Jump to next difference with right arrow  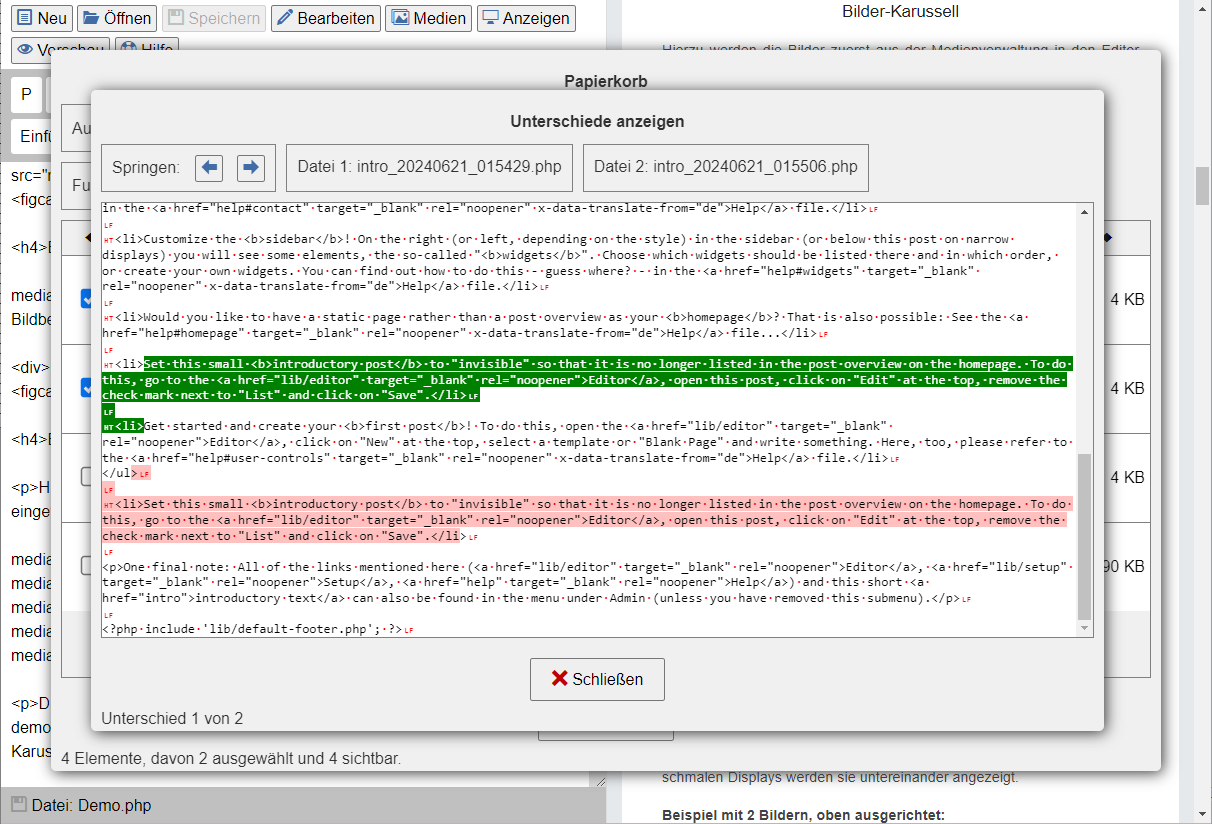(251, 167)
